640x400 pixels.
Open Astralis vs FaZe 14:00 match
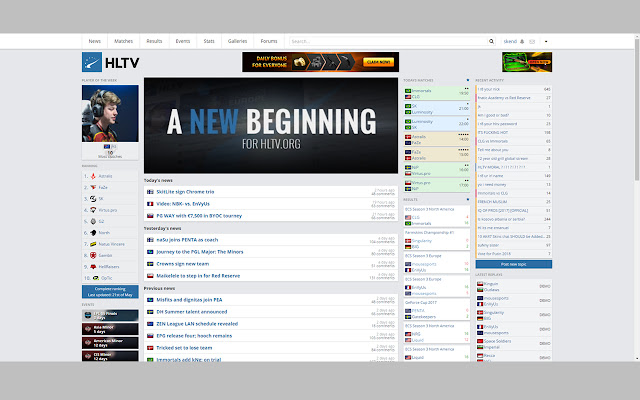click(436, 139)
